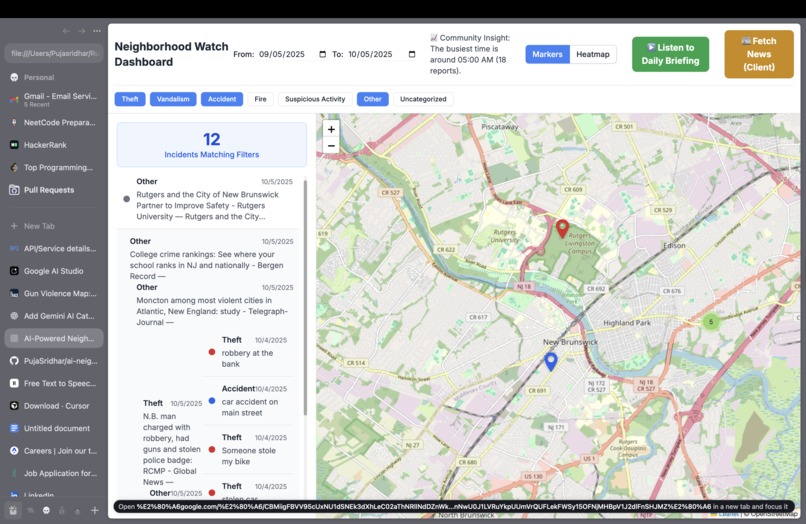
Task: Click the grey dot beside the Rutgers safety article
Action: pyautogui.click(x=126, y=199)
